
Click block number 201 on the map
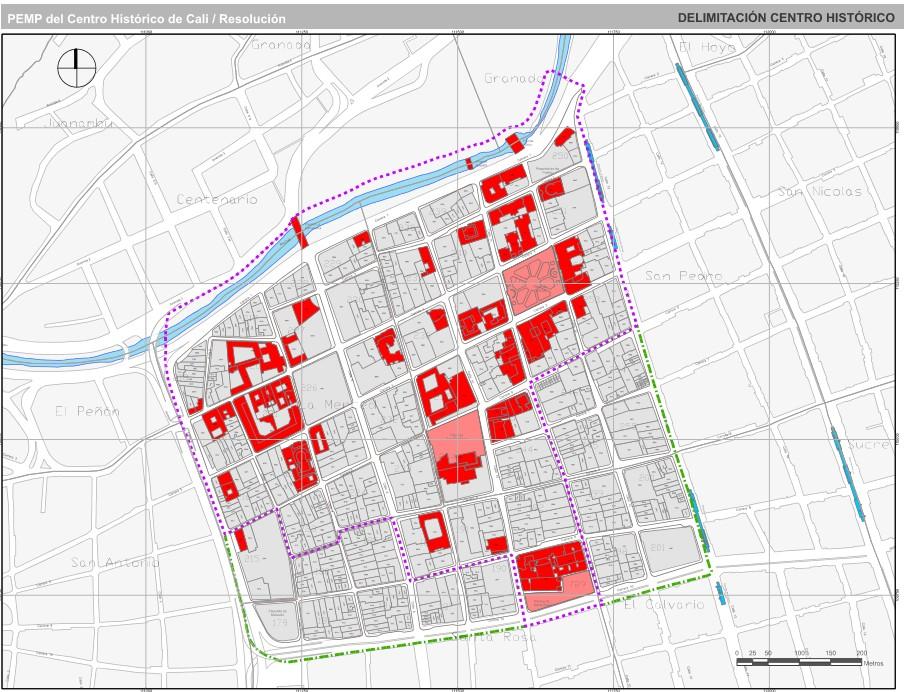(659, 547)
